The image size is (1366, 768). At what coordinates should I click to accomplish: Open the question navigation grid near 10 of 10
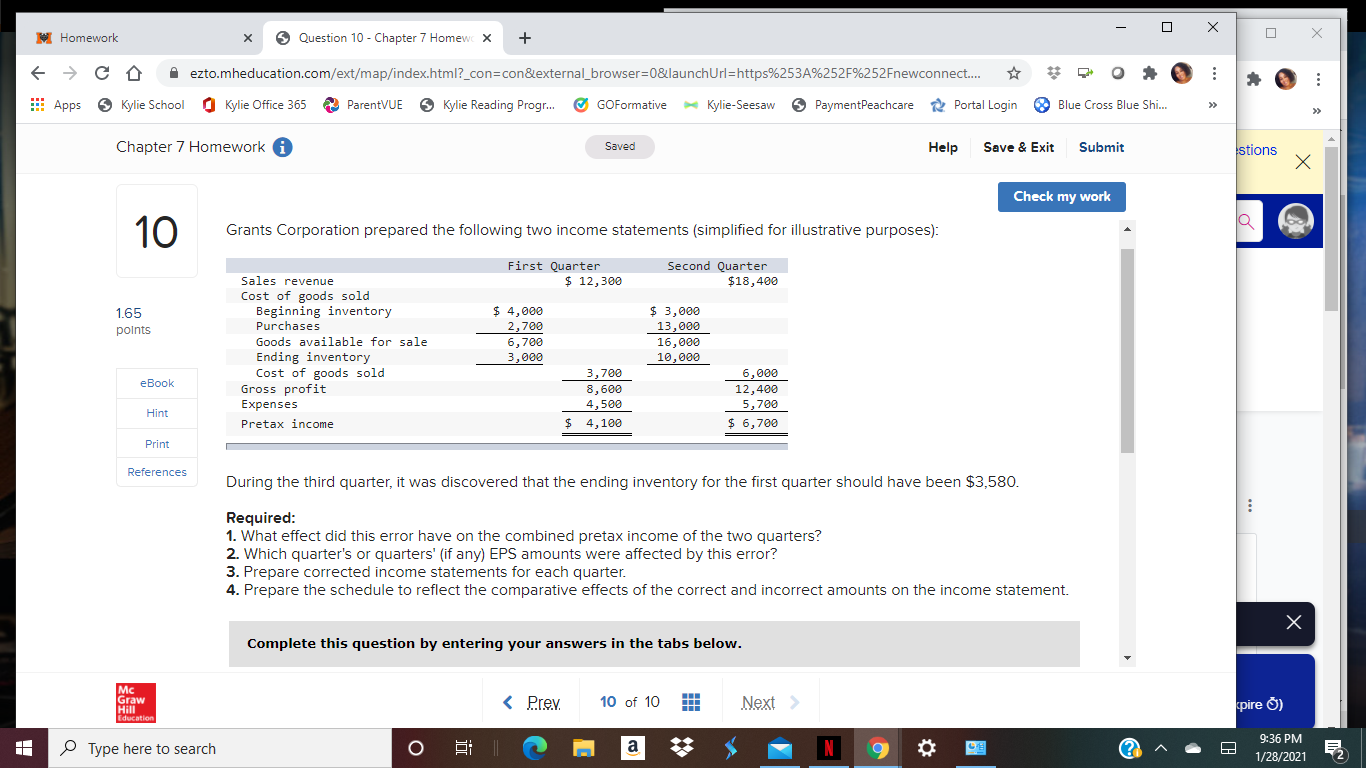click(691, 701)
